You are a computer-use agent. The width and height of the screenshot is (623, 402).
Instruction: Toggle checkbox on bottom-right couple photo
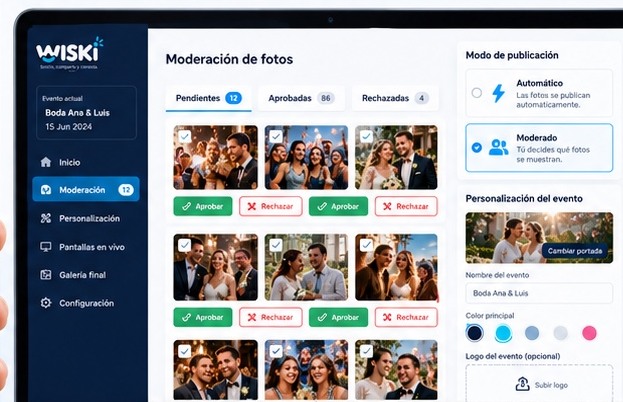tap(366, 351)
